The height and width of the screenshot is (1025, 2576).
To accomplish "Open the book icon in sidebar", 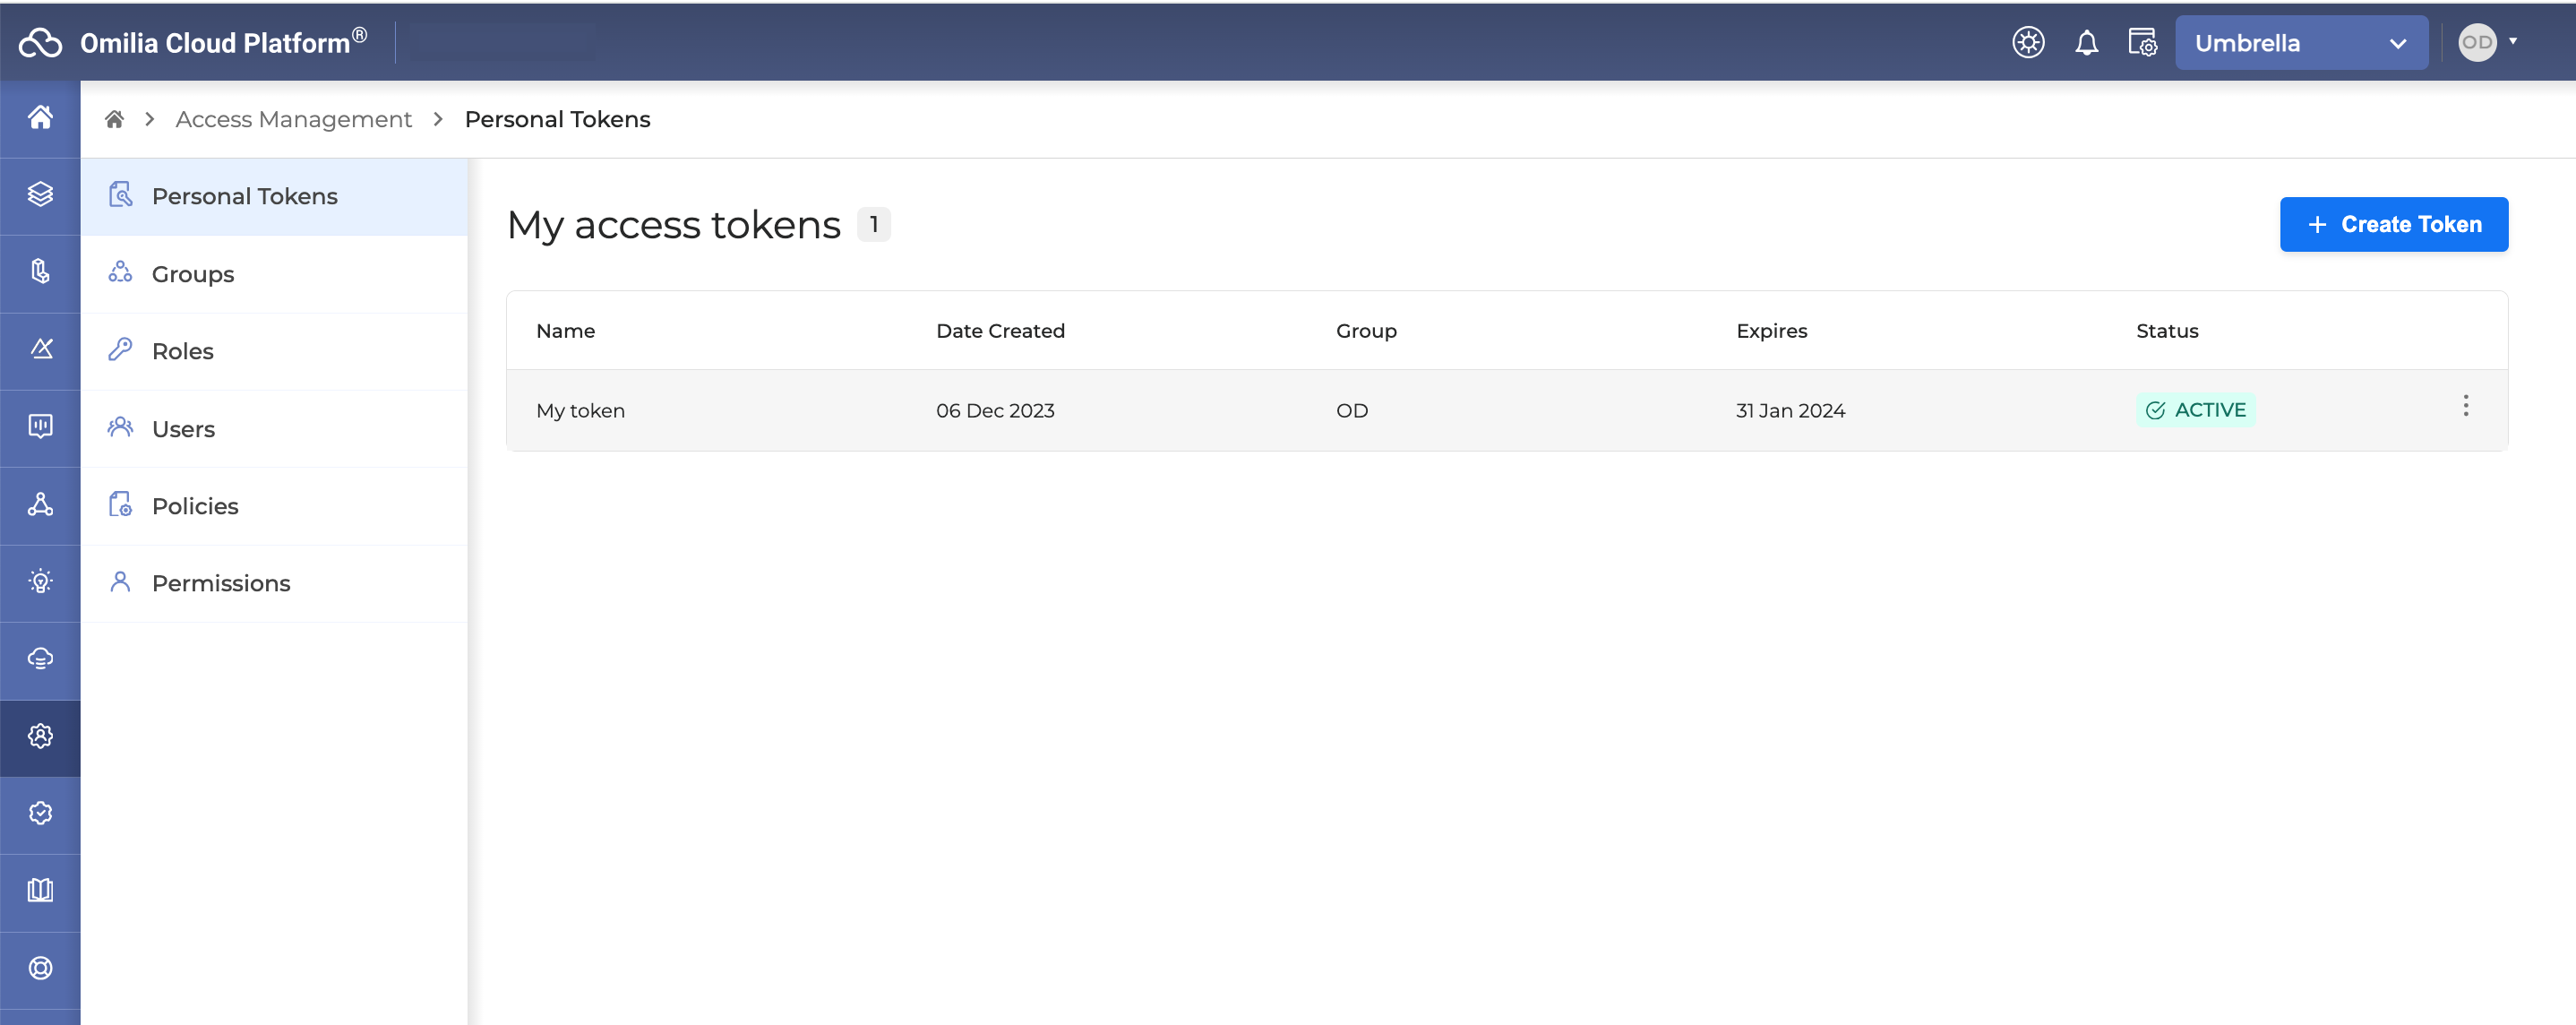I will [40, 890].
